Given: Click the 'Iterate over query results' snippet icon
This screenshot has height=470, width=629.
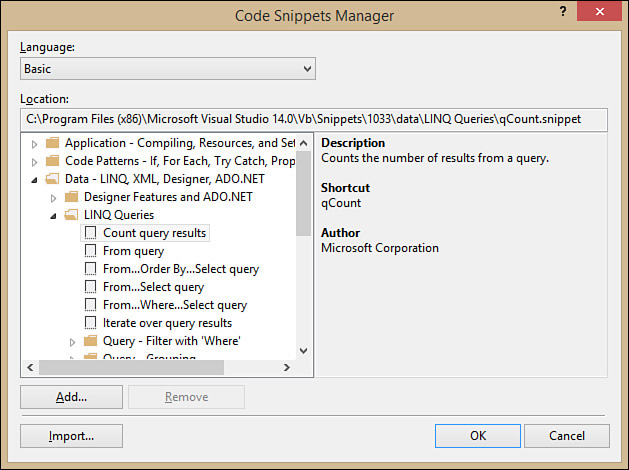Looking at the screenshot, I should [91, 323].
